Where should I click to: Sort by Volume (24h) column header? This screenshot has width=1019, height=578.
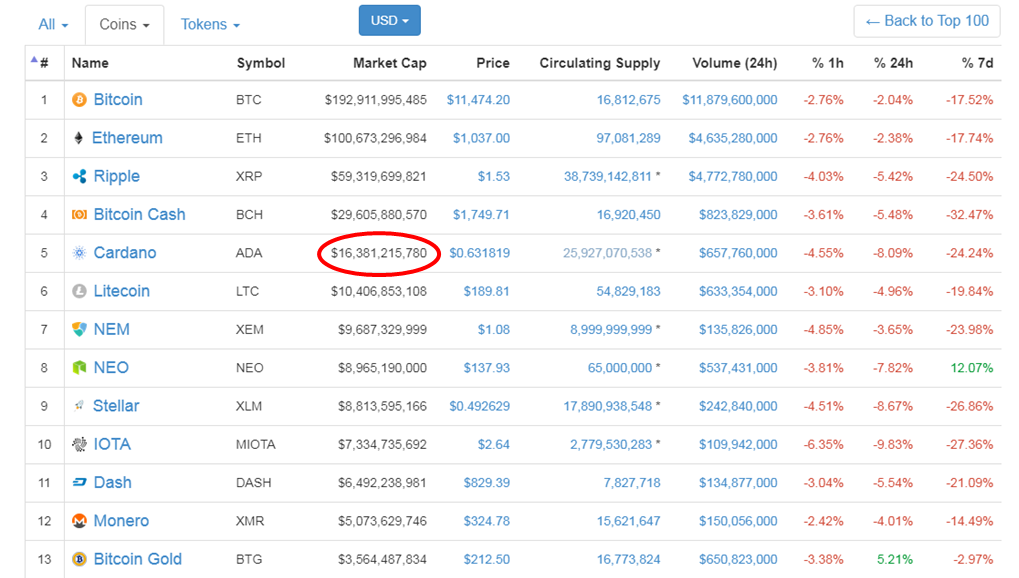pos(734,63)
